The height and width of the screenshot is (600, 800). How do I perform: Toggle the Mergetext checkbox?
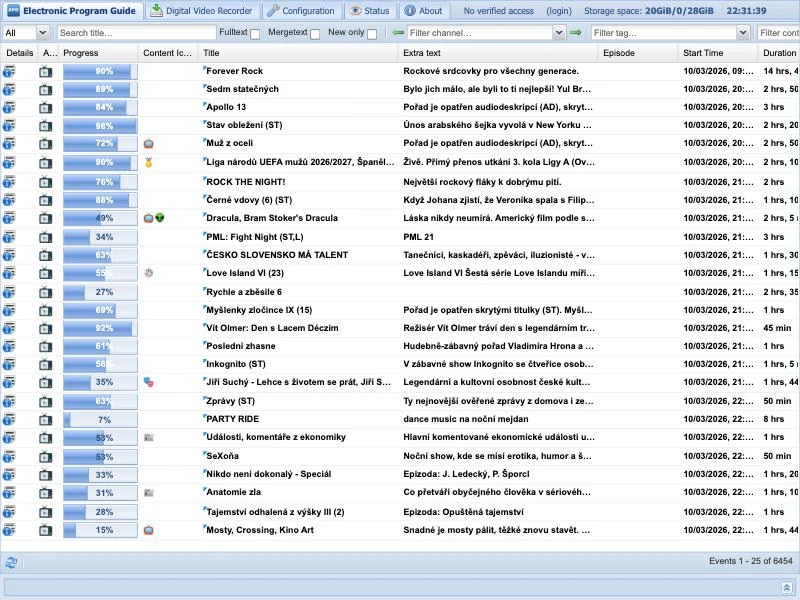pyautogui.click(x=315, y=34)
